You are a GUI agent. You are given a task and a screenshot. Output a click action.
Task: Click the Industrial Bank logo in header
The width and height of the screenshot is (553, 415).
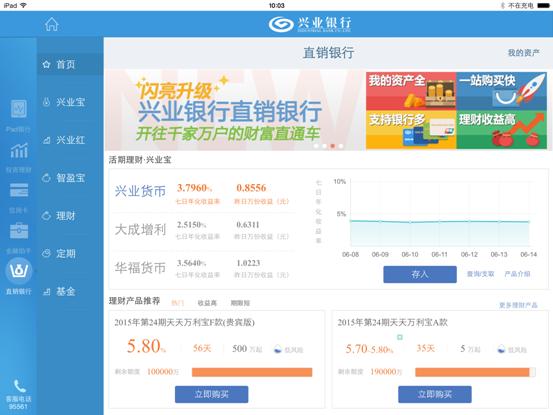[310, 24]
